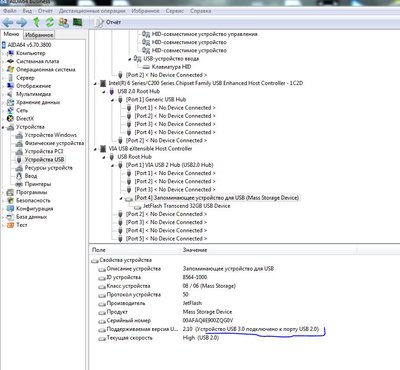Screen dimensions: 400x370
Task: Click the Forward arrow toolbar icon
Action: point(22,23)
